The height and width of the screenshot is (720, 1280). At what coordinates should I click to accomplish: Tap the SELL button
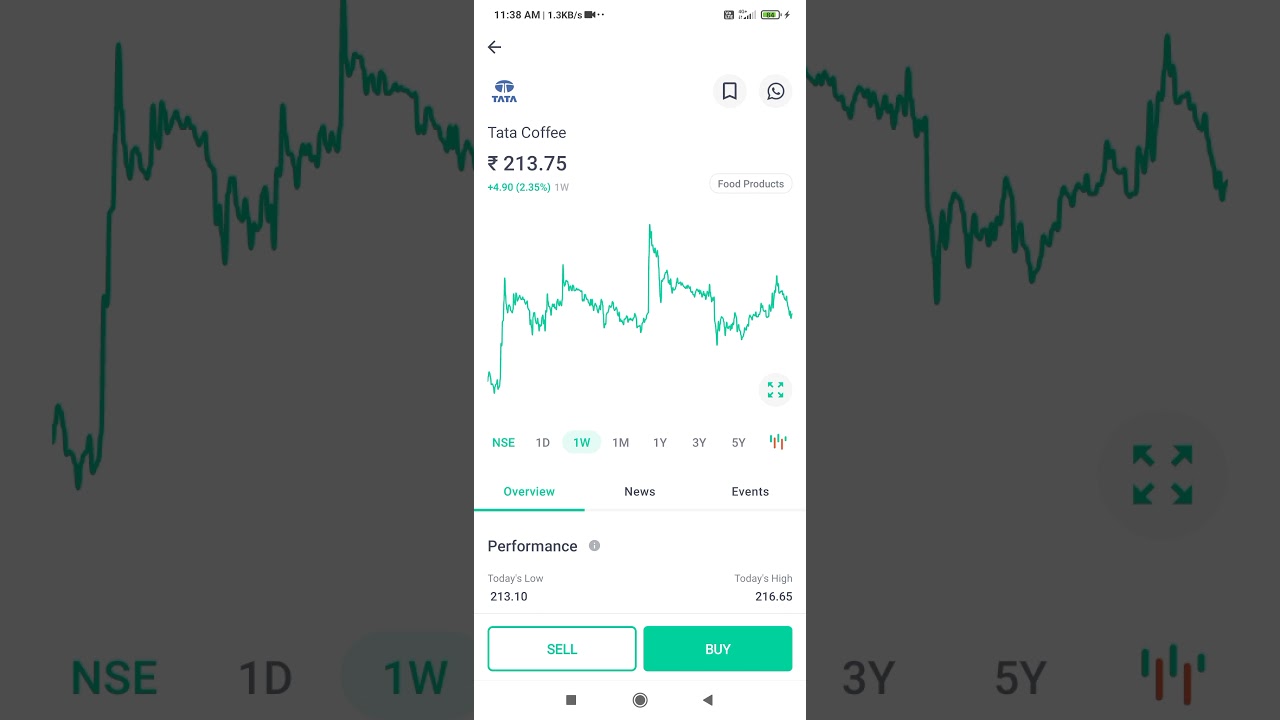[x=562, y=649]
